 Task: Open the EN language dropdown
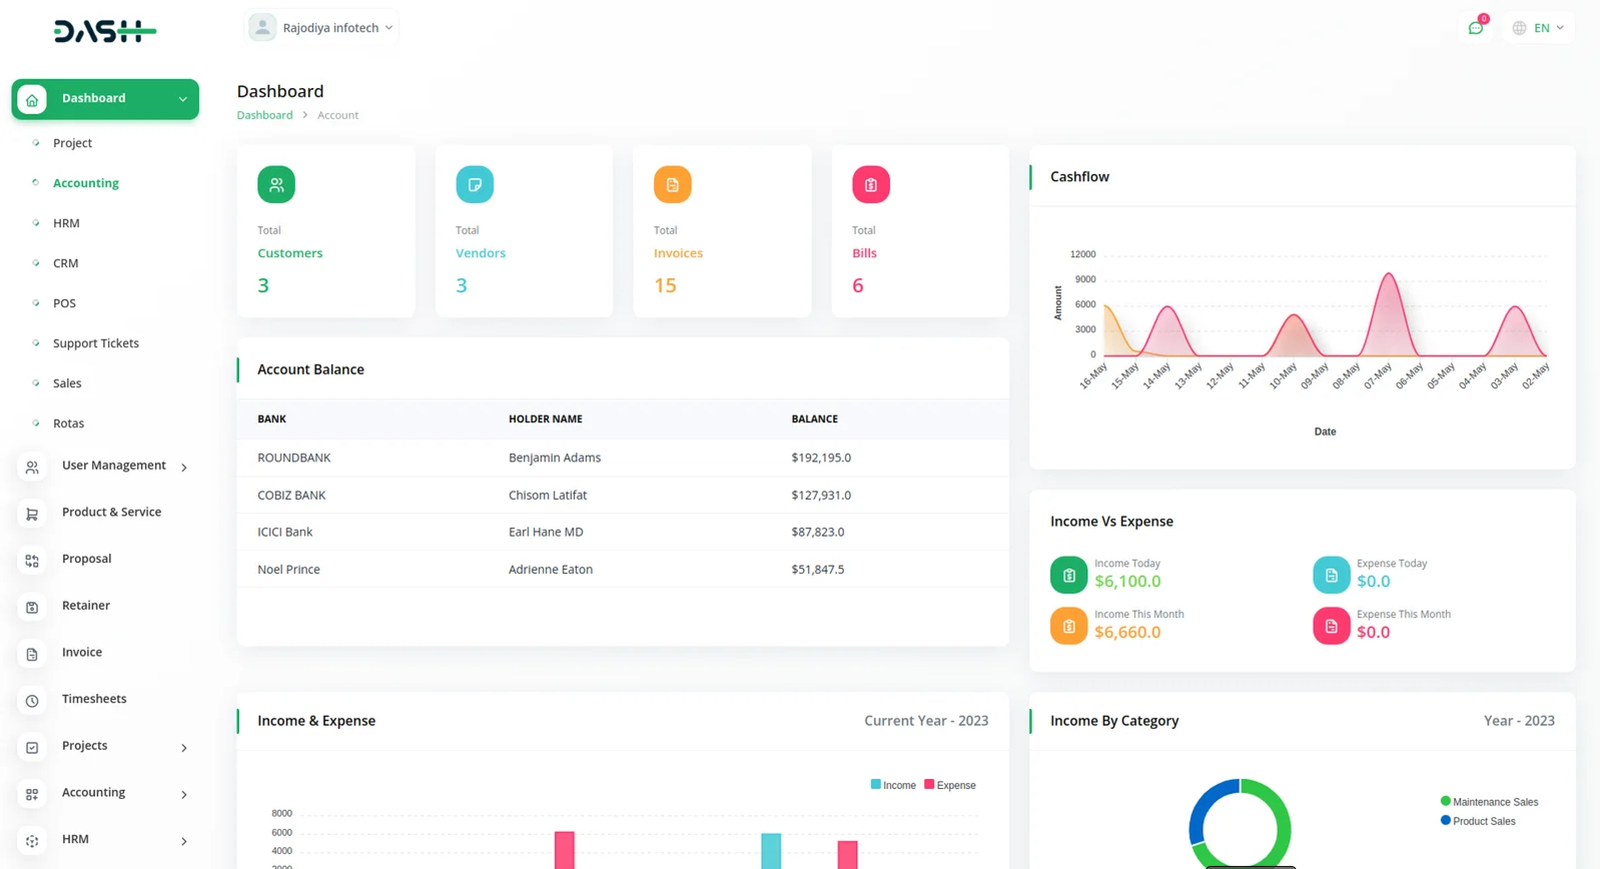1538,28
